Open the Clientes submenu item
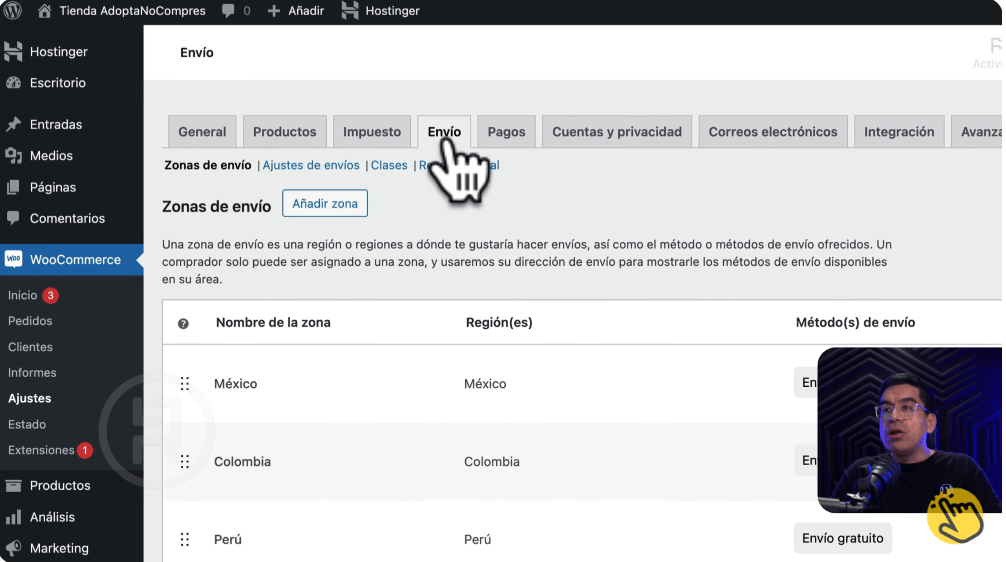The width and height of the screenshot is (1006, 562). click(30, 347)
